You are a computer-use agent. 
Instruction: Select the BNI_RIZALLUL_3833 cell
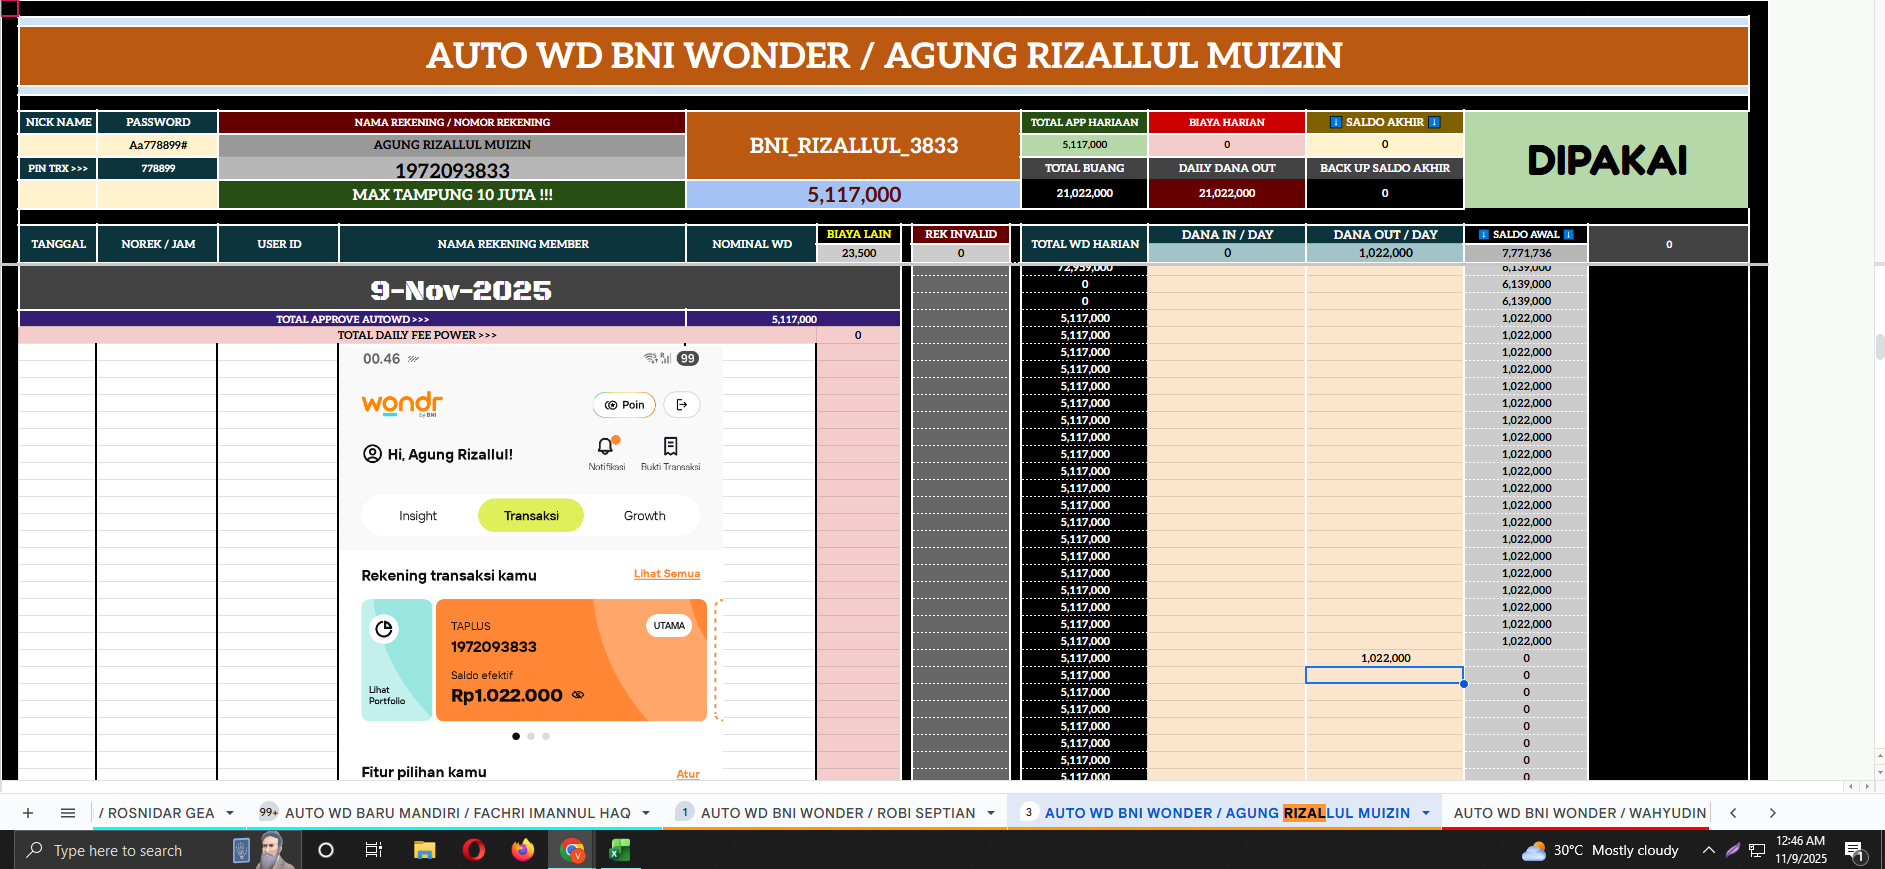[x=854, y=146]
